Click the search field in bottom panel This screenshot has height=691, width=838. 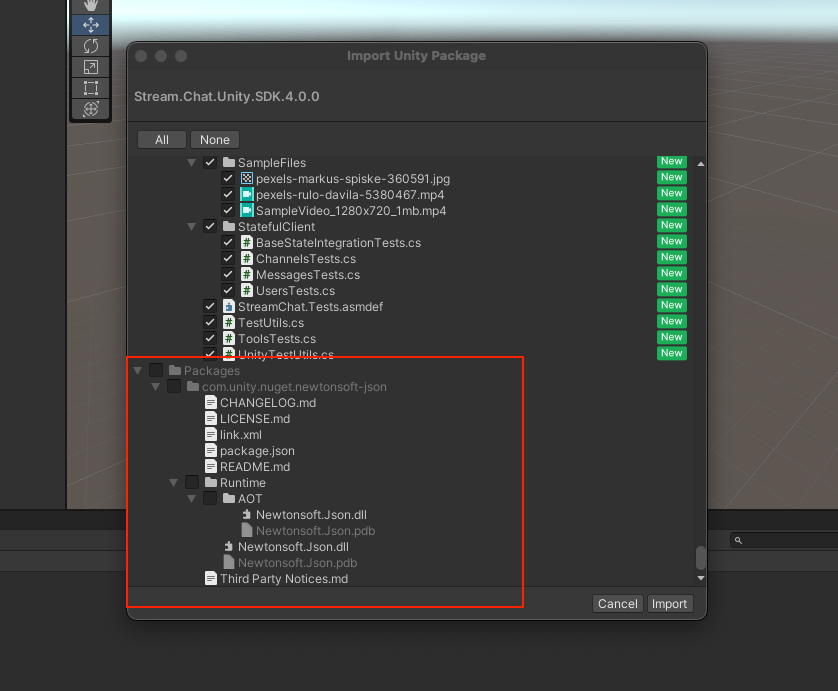click(x=783, y=540)
